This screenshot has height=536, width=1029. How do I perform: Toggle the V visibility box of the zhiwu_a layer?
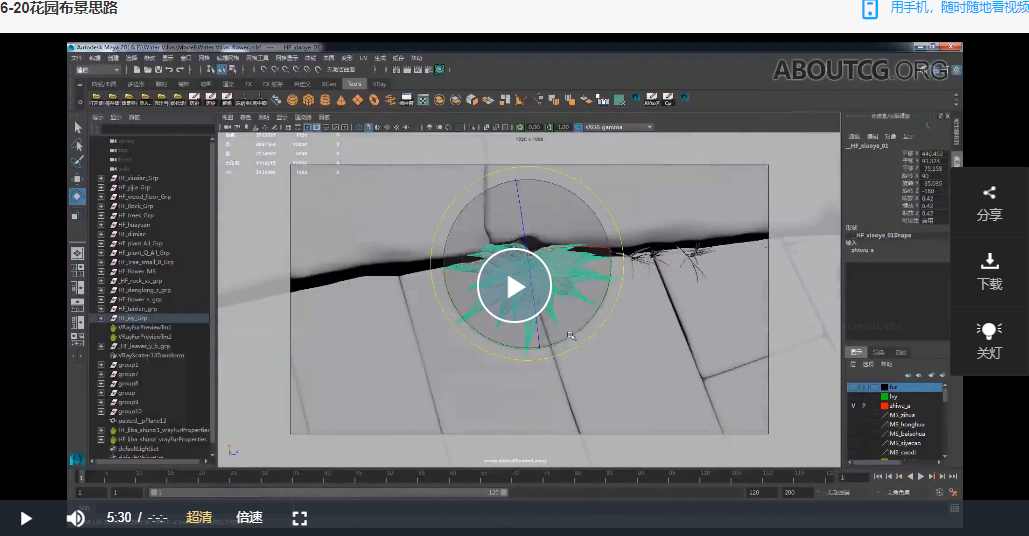853,406
